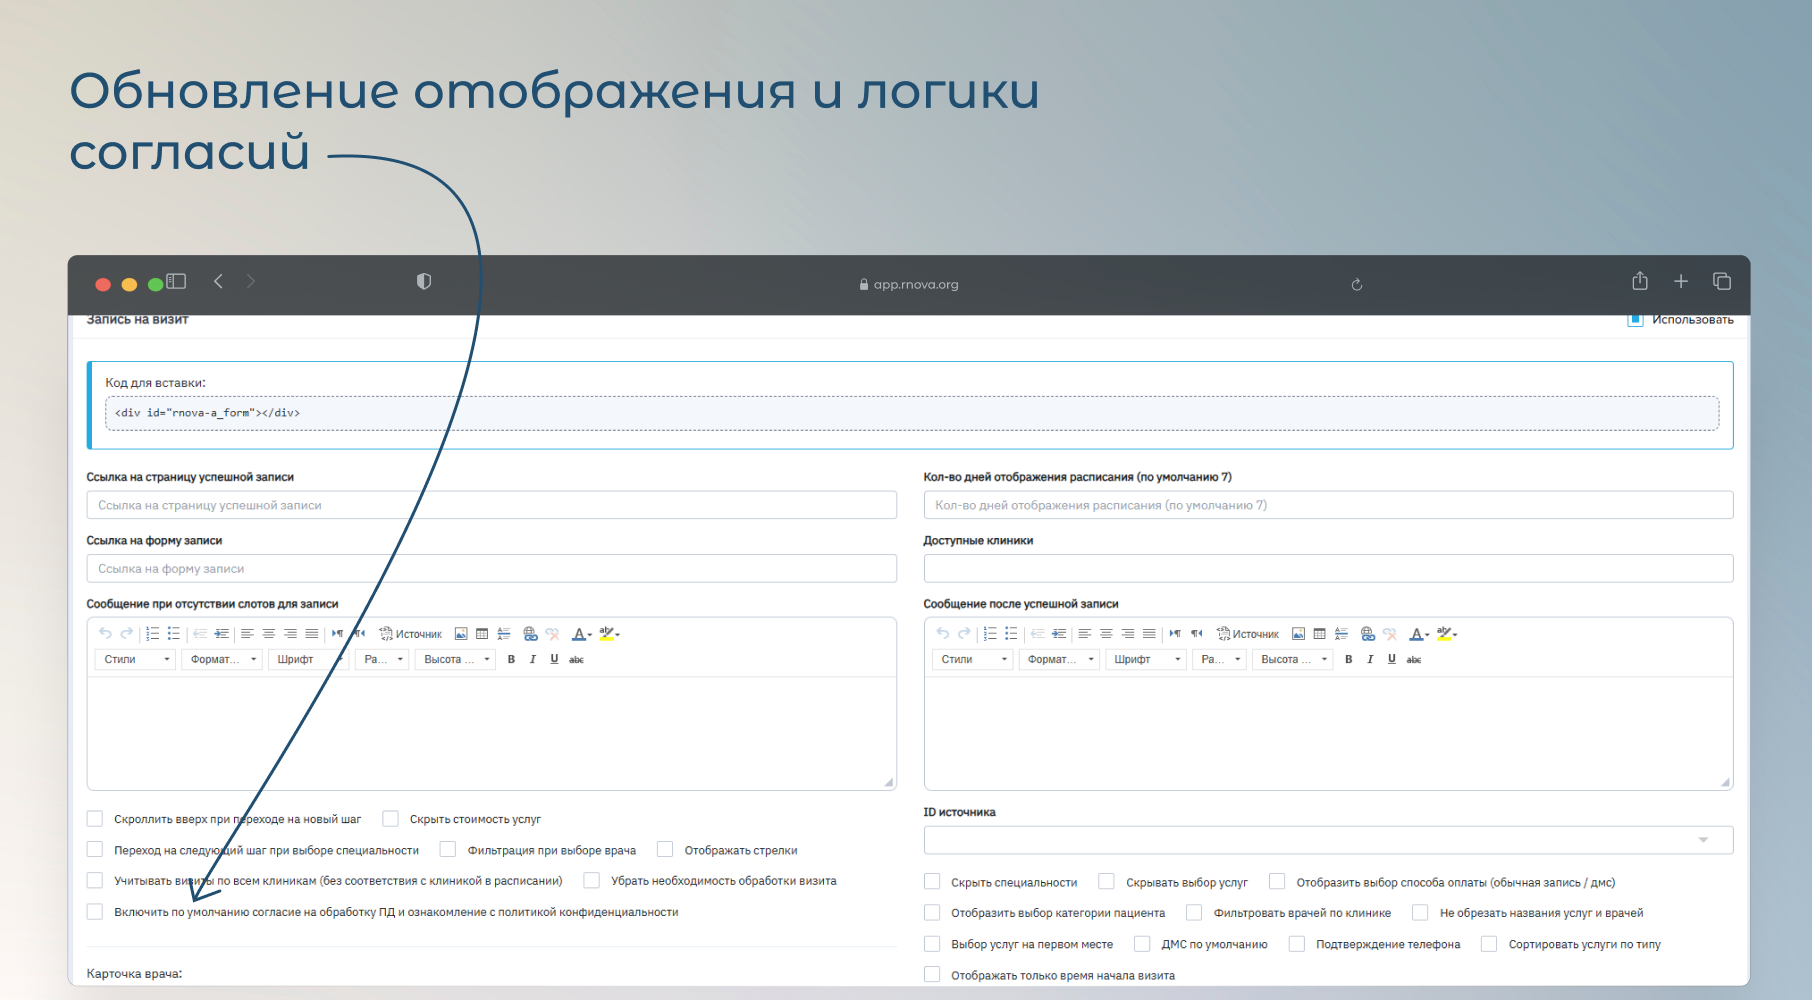Center-align text in the success message editor
The width and height of the screenshot is (1812, 1000).
(x=1105, y=634)
